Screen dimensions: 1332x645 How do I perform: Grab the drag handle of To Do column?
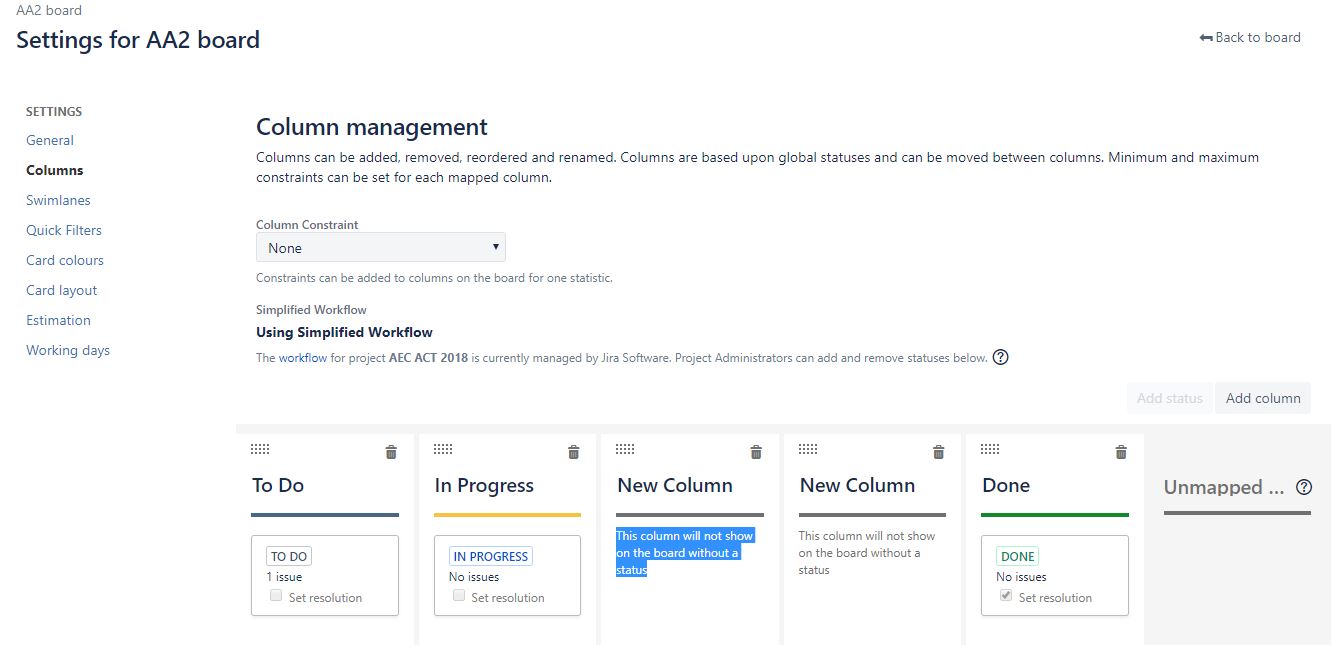click(x=260, y=449)
